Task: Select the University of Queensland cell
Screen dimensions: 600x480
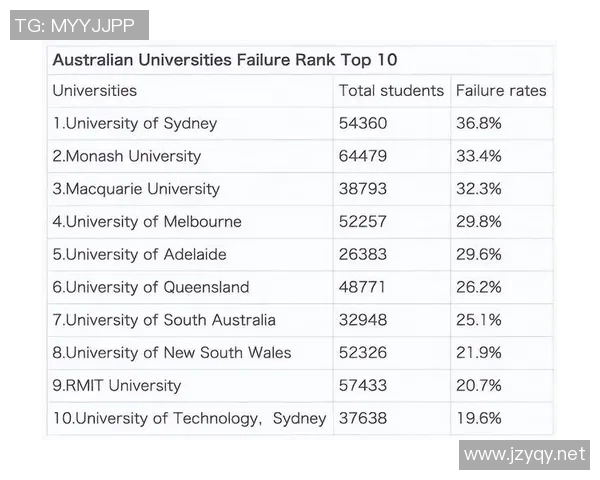Action: coord(151,287)
